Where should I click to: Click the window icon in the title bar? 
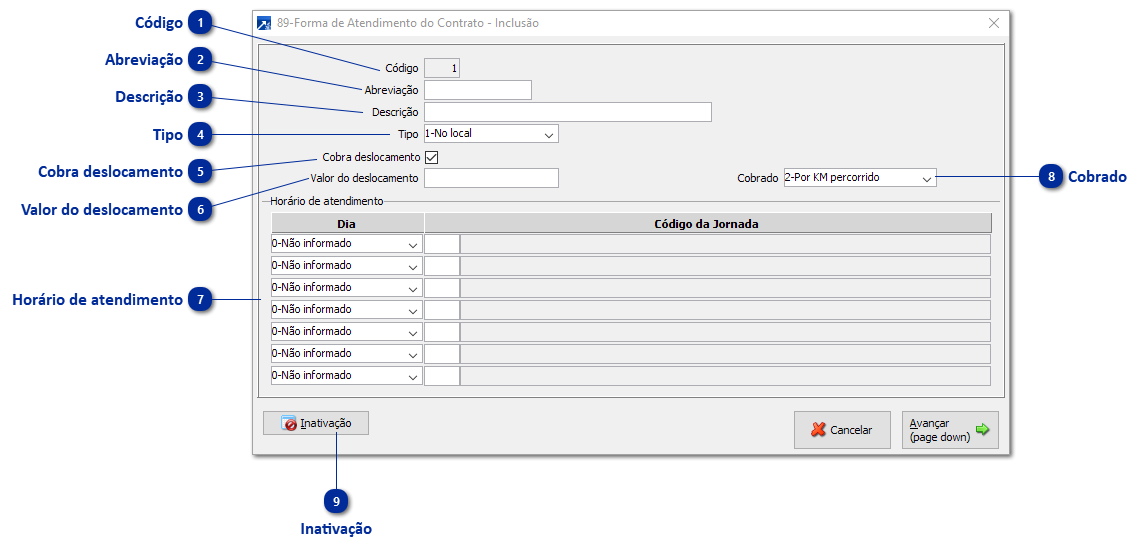click(264, 23)
